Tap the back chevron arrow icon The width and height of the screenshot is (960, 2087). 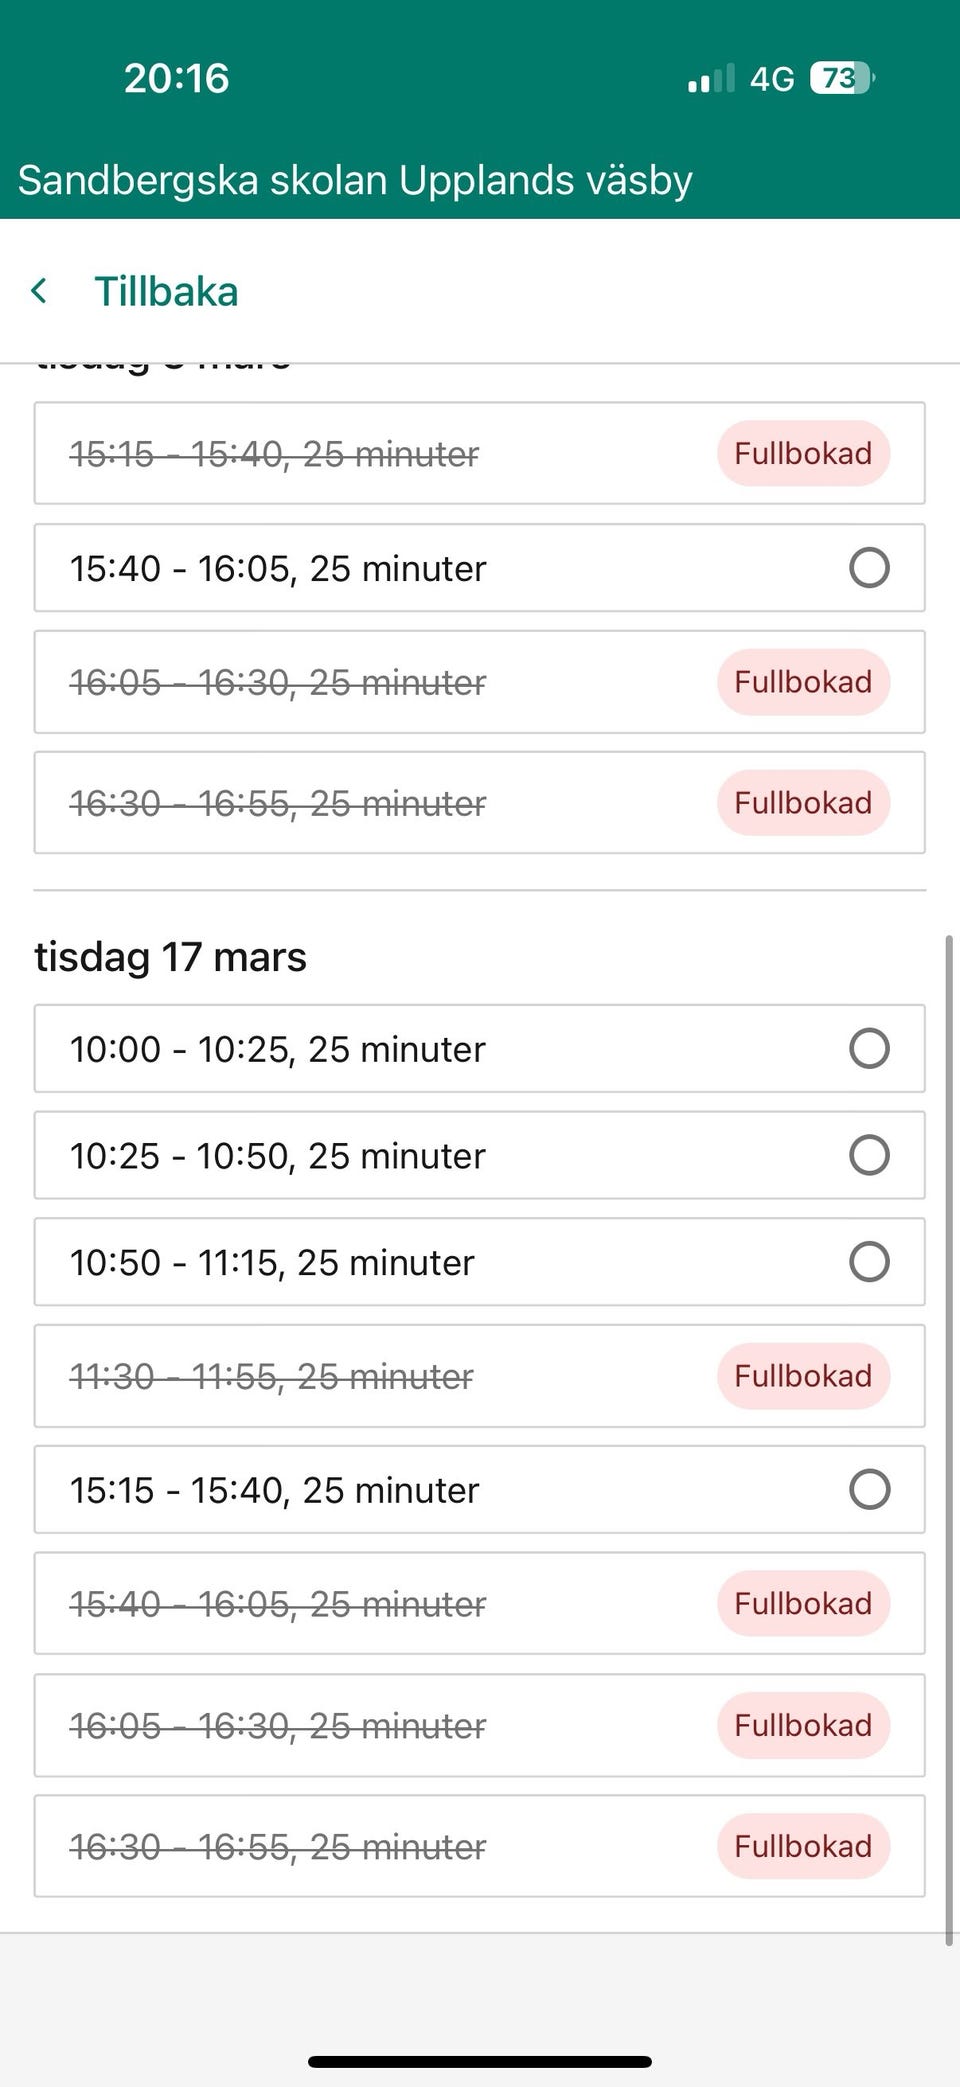tap(40, 291)
